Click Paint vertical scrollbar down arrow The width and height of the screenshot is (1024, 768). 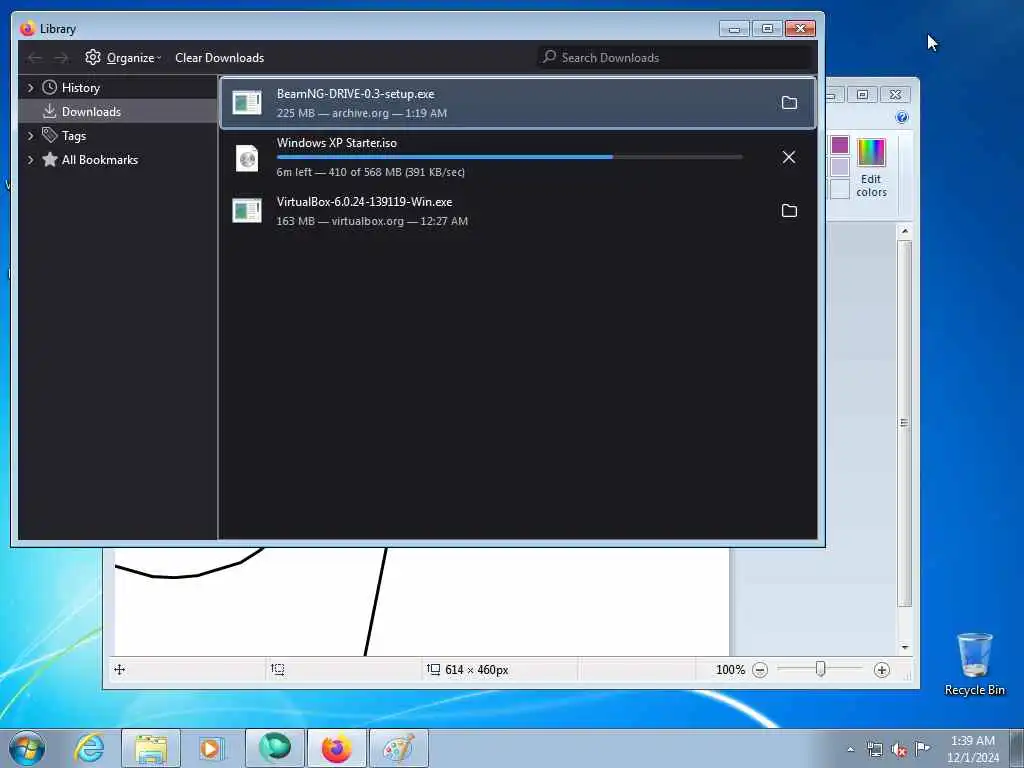coord(904,647)
